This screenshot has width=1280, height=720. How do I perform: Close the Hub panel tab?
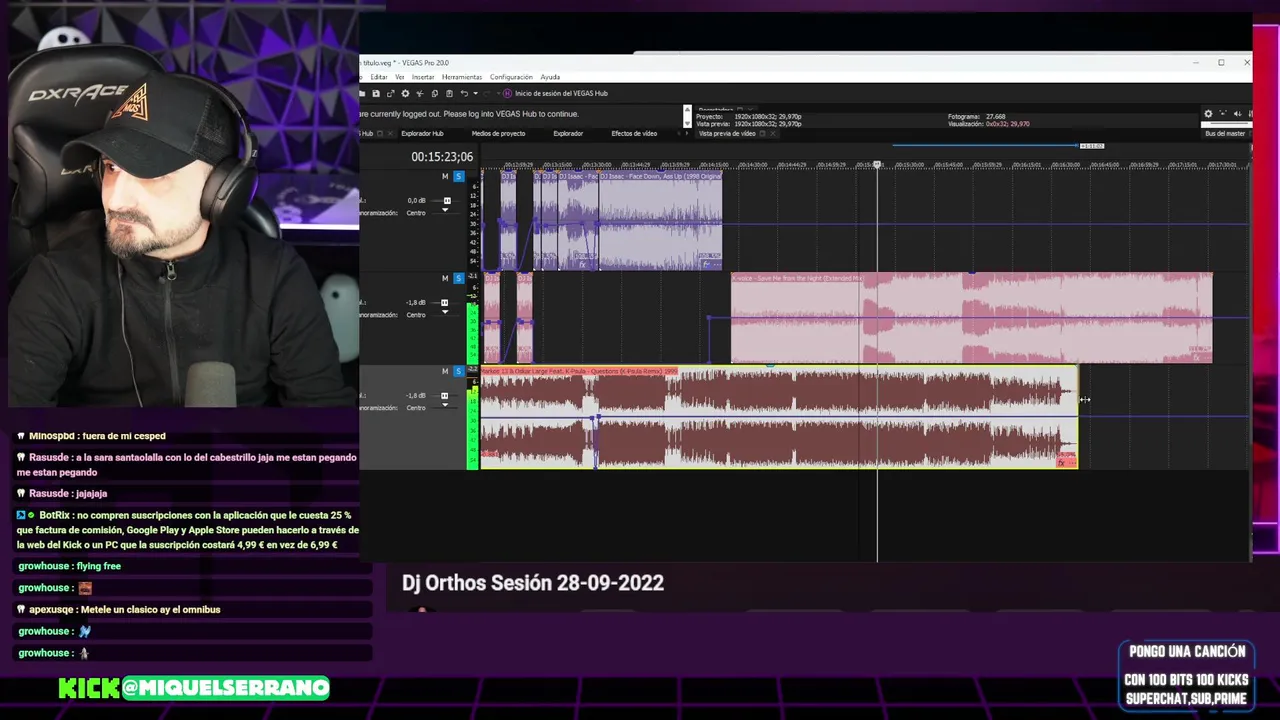pos(390,133)
